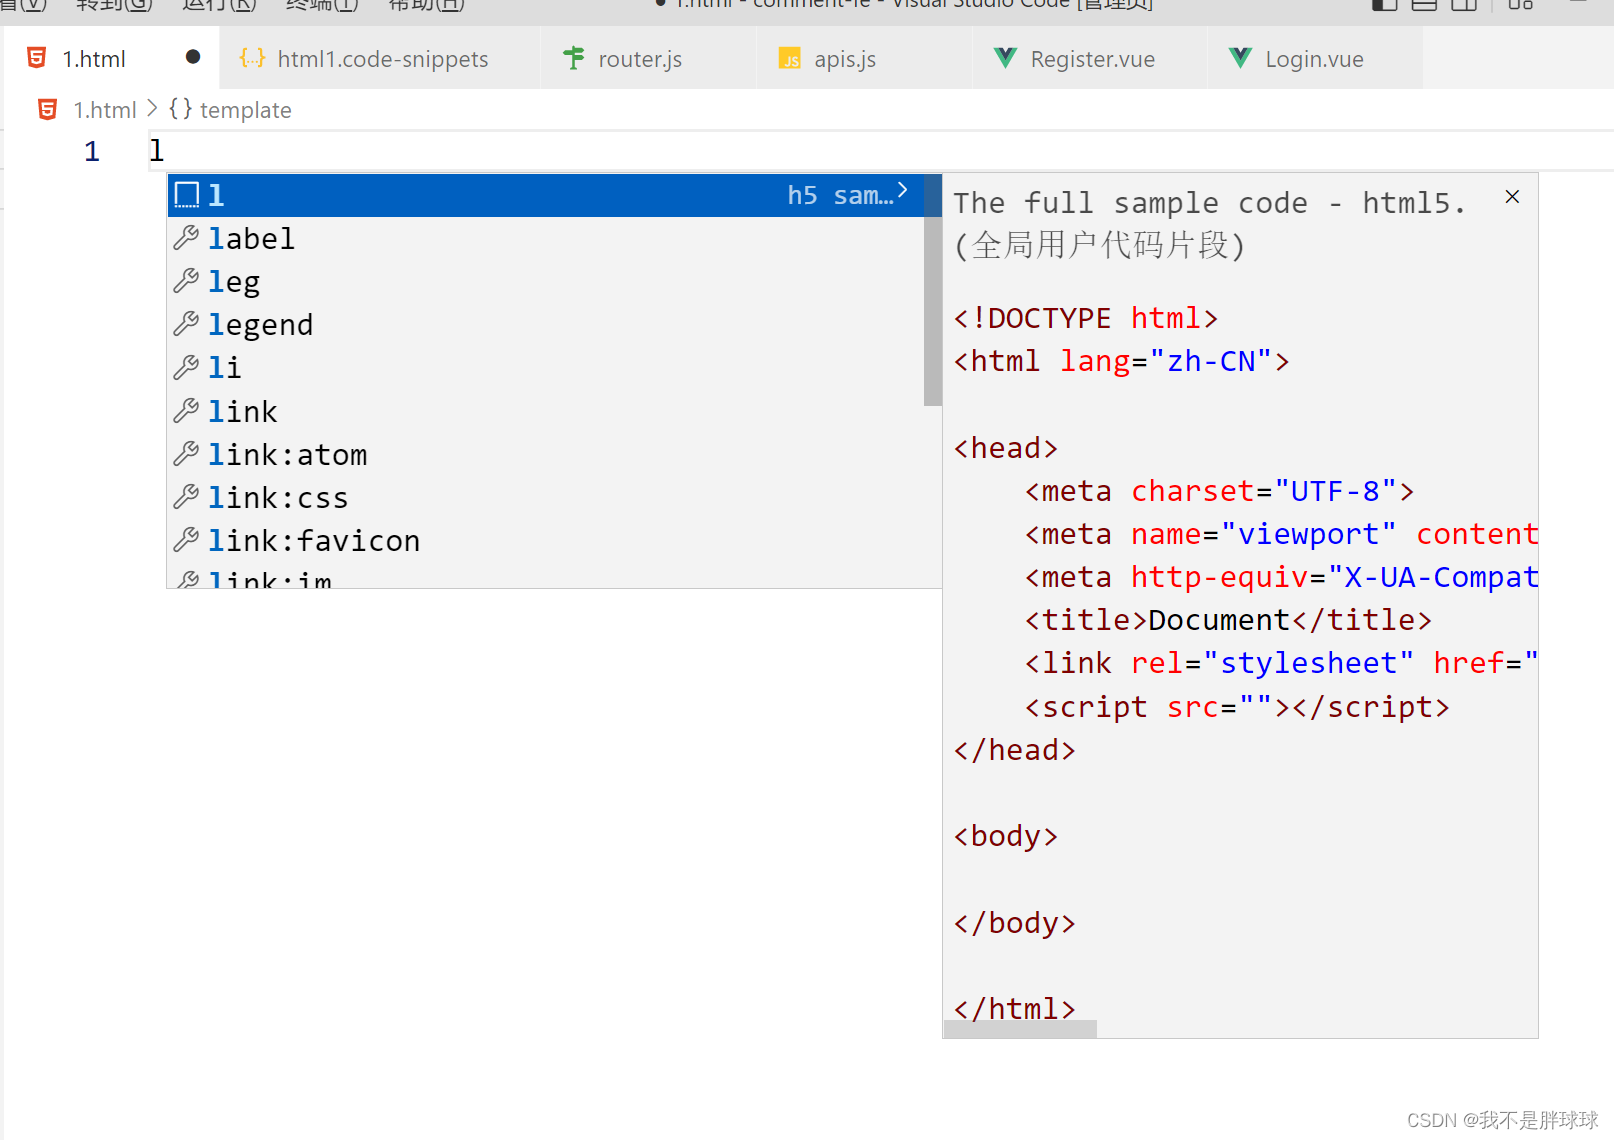This screenshot has width=1614, height=1140.
Task: Click the wrench icon beside leg
Action: point(186,281)
